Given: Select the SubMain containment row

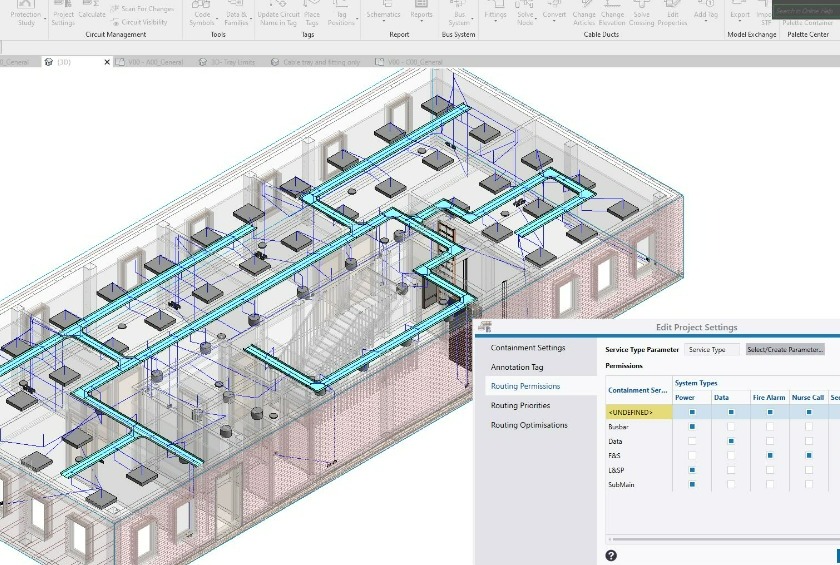Looking at the screenshot, I should click(639, 484).
